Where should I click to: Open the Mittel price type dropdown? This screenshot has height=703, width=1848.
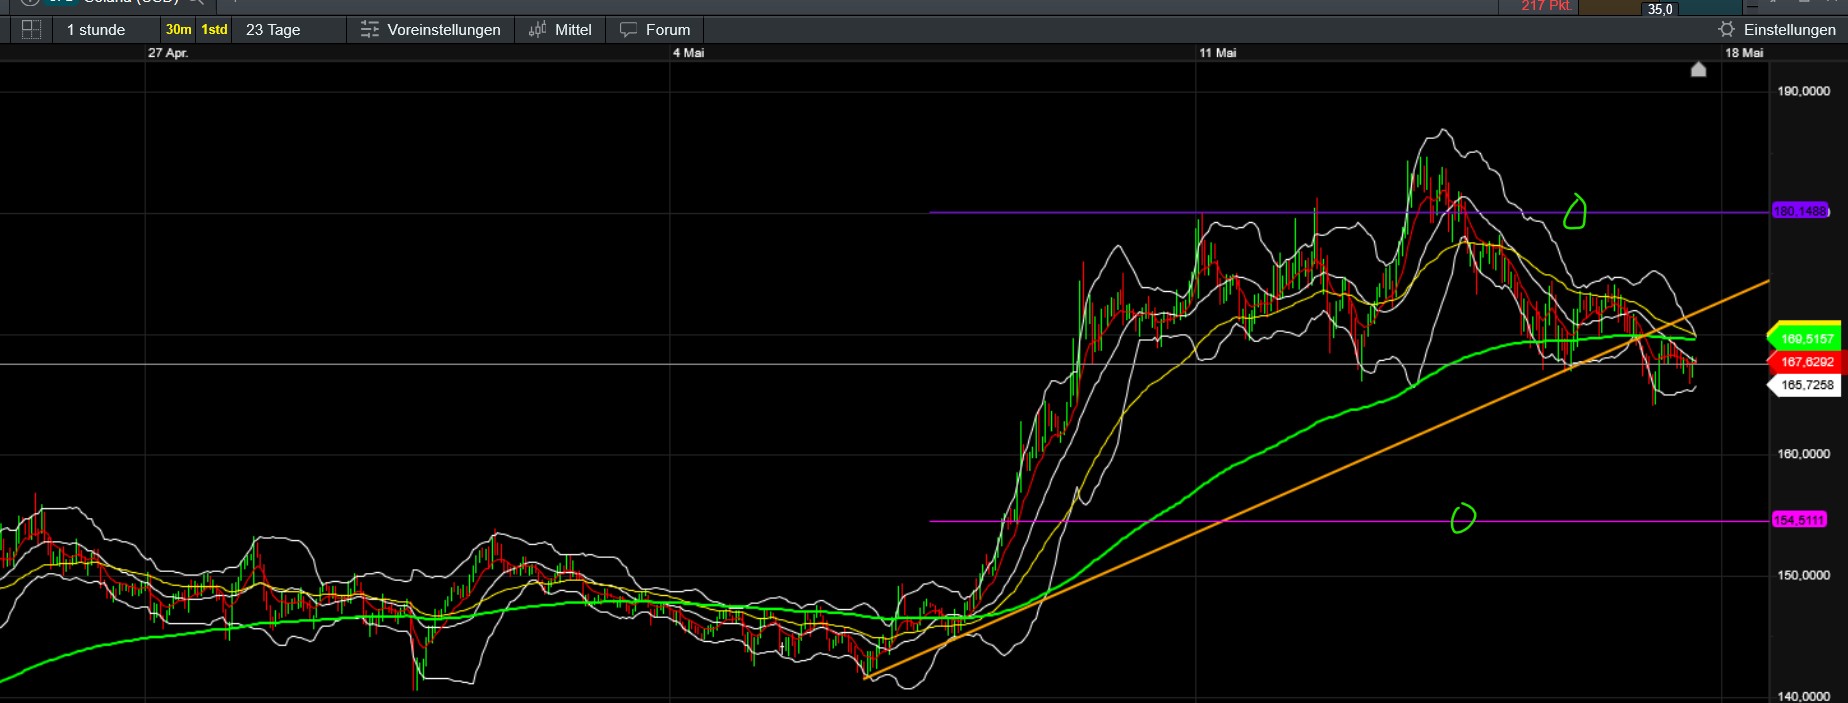[573, 30]
